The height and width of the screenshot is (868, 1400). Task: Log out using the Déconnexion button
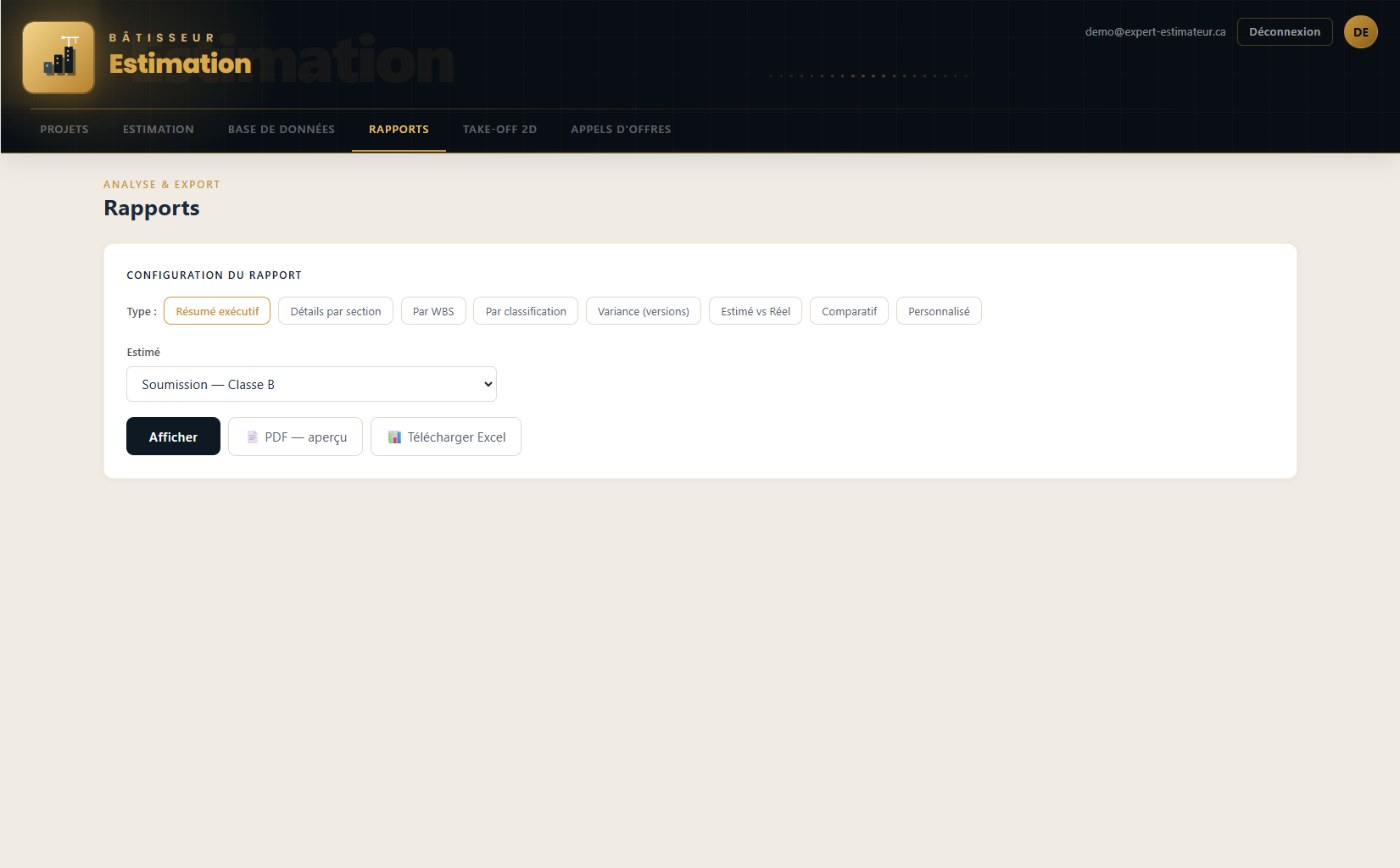pos(1284,32)
